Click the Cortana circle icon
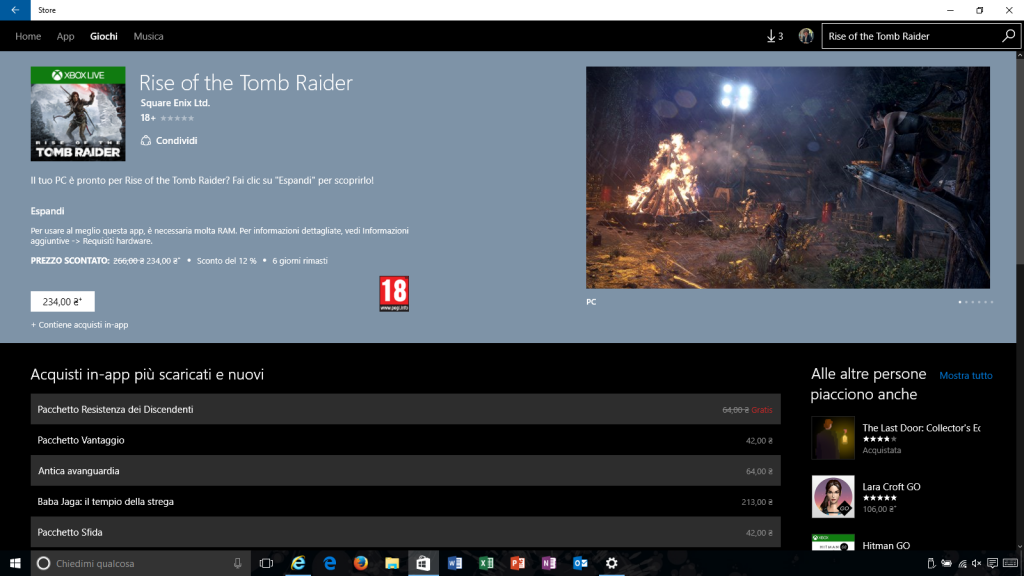The image size is (1024, 576). pyautogui.click(x=43, y=563)
